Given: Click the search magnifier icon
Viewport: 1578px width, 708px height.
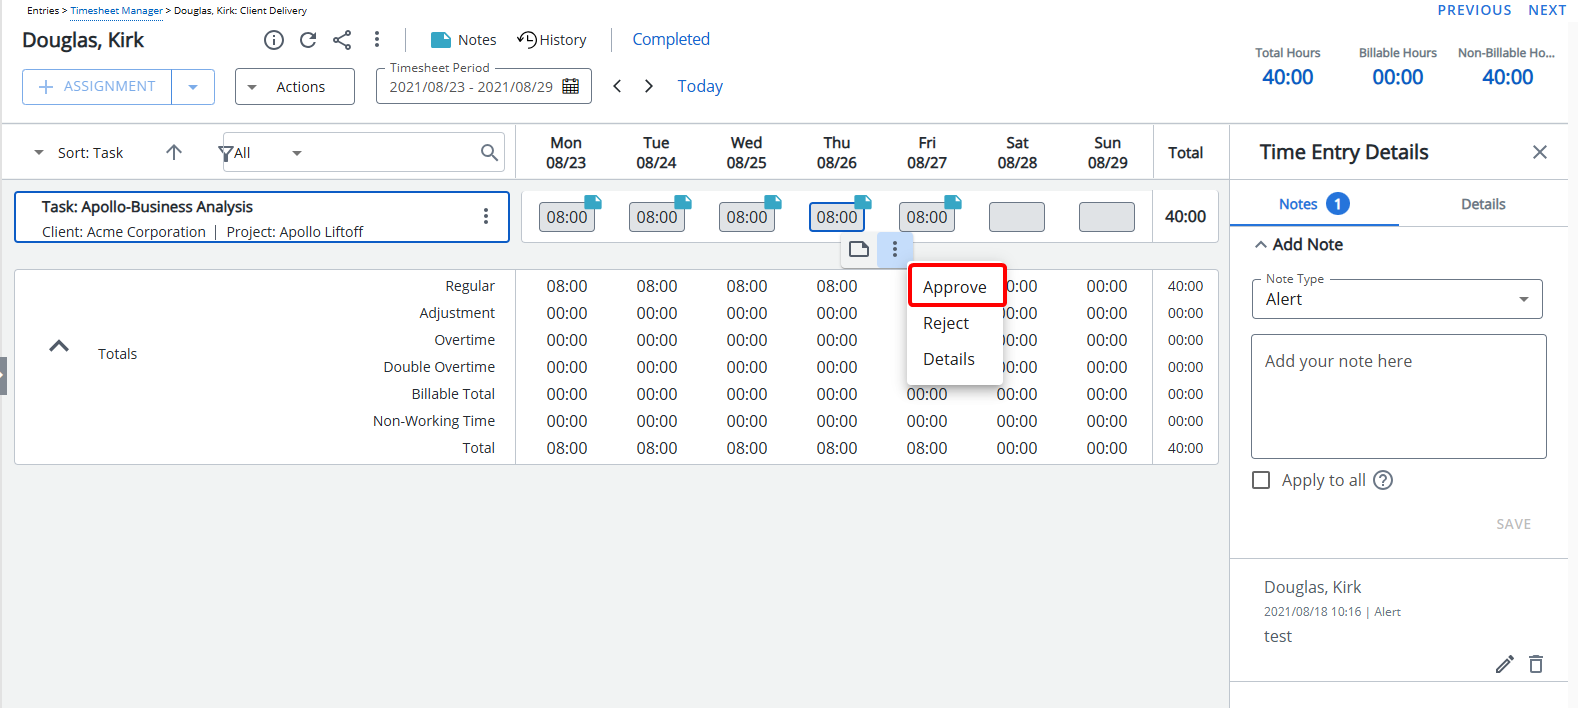Looking at the screenshot, I should [x=489, y=152].
